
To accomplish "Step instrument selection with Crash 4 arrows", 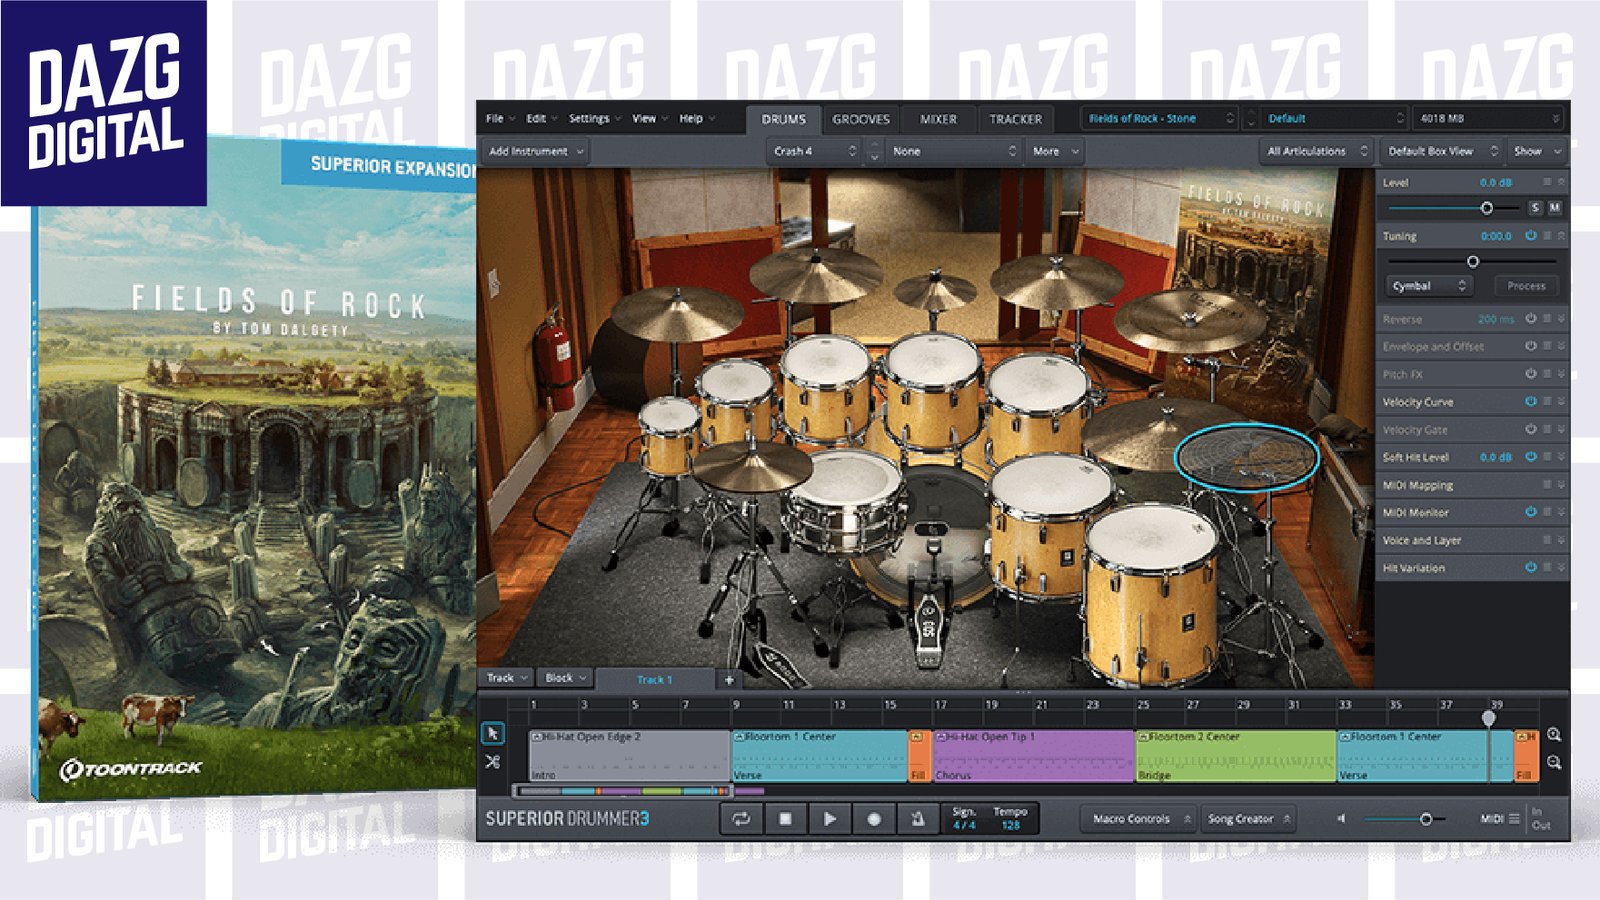I will click(x=874, y=151).
